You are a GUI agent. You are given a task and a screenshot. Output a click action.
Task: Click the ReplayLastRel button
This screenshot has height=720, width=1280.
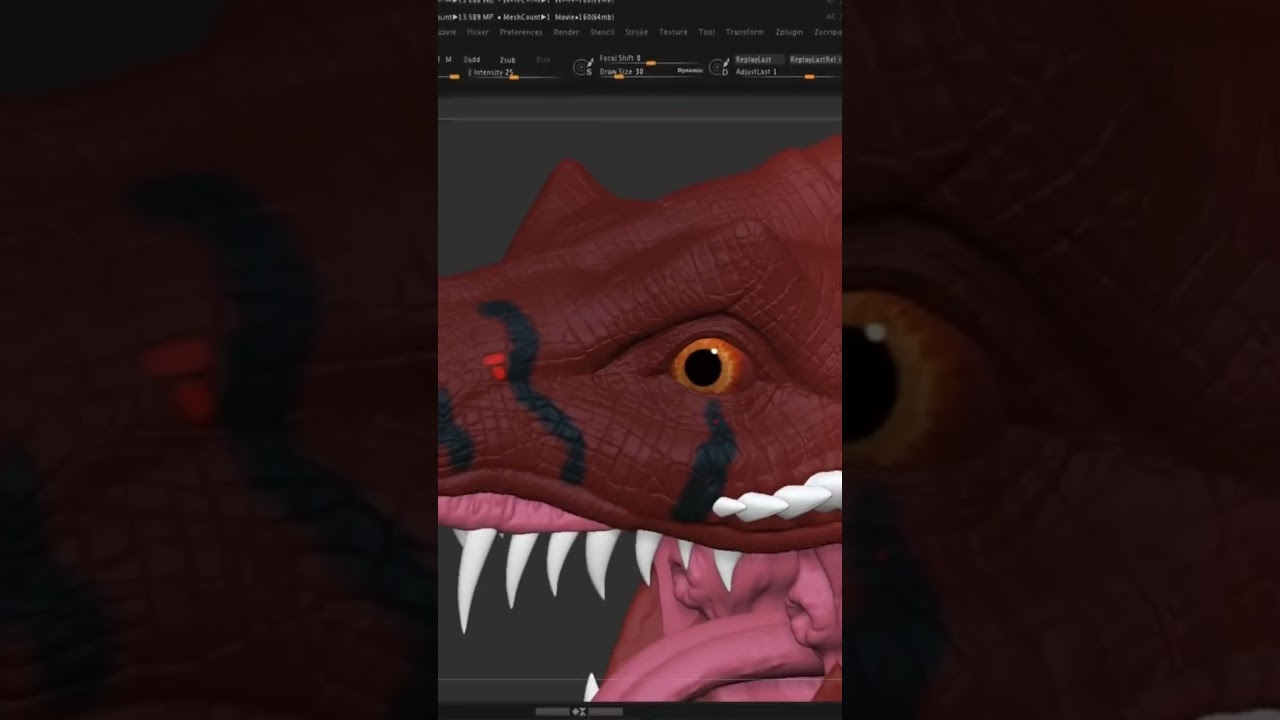[x=814, y=60]
